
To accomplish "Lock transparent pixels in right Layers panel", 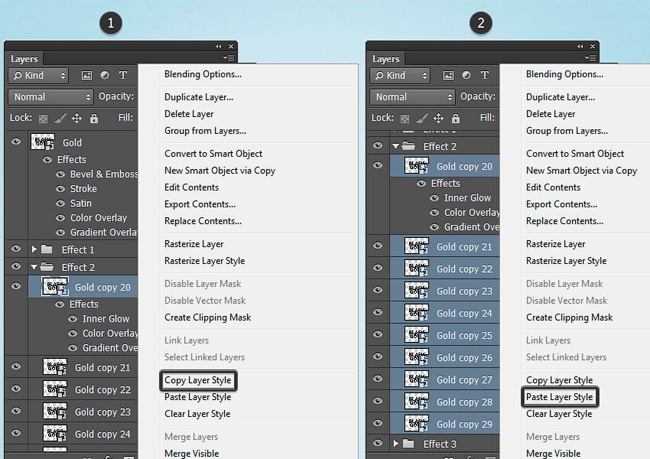I will pos(405,119).
